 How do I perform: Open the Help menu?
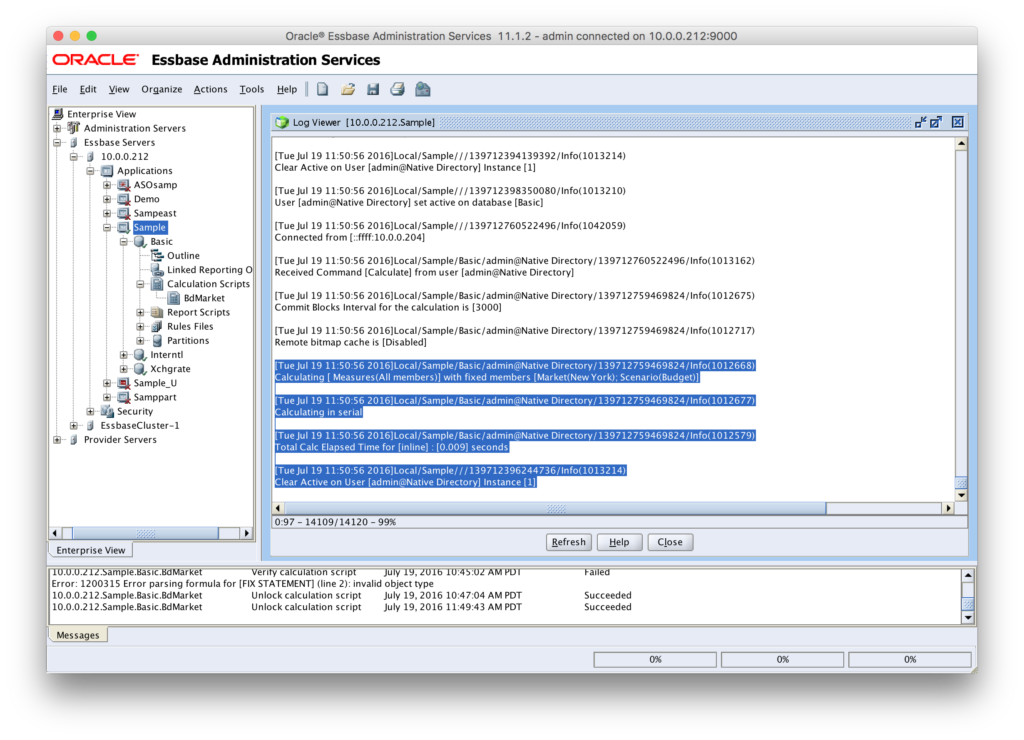click(287, 89)
